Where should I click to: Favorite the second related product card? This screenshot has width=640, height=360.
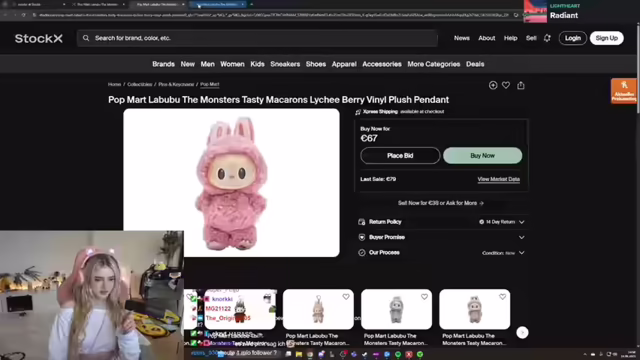346,297
